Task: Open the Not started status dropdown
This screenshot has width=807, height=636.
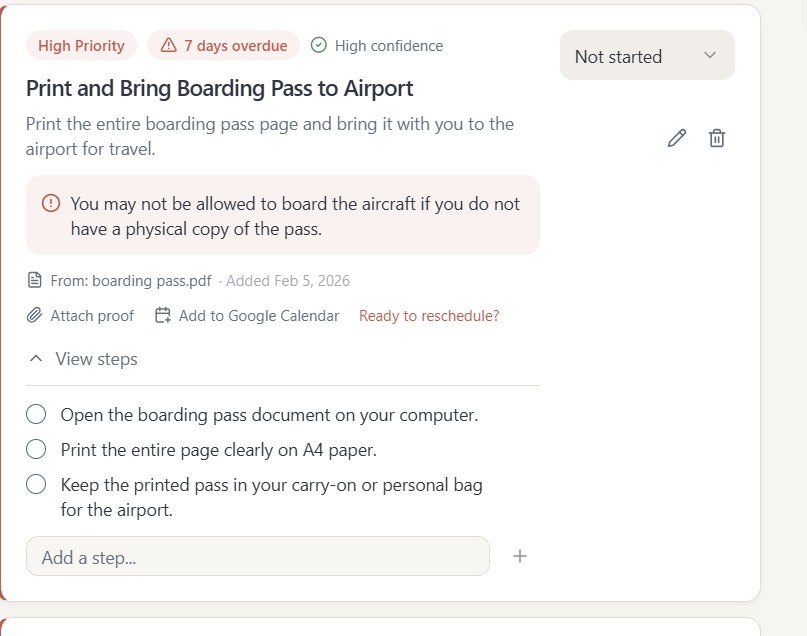Action: pos(647,56)
